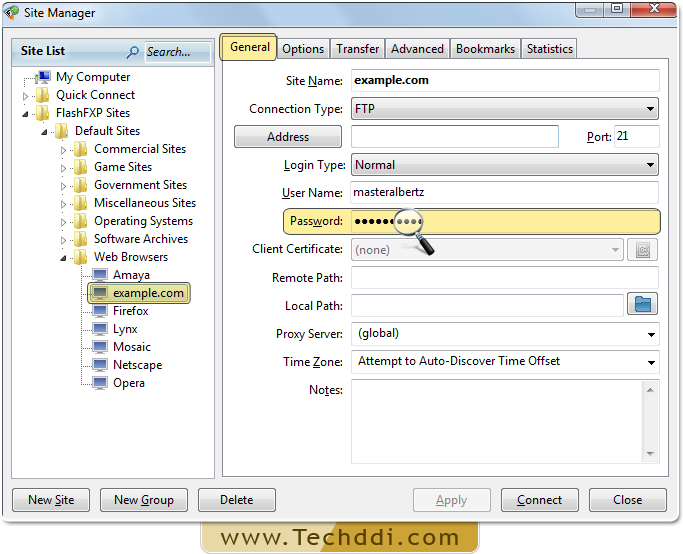The image size is (683, 554).
Task: Click the search magnifier icon in Site List
Action: click(132, 52)
